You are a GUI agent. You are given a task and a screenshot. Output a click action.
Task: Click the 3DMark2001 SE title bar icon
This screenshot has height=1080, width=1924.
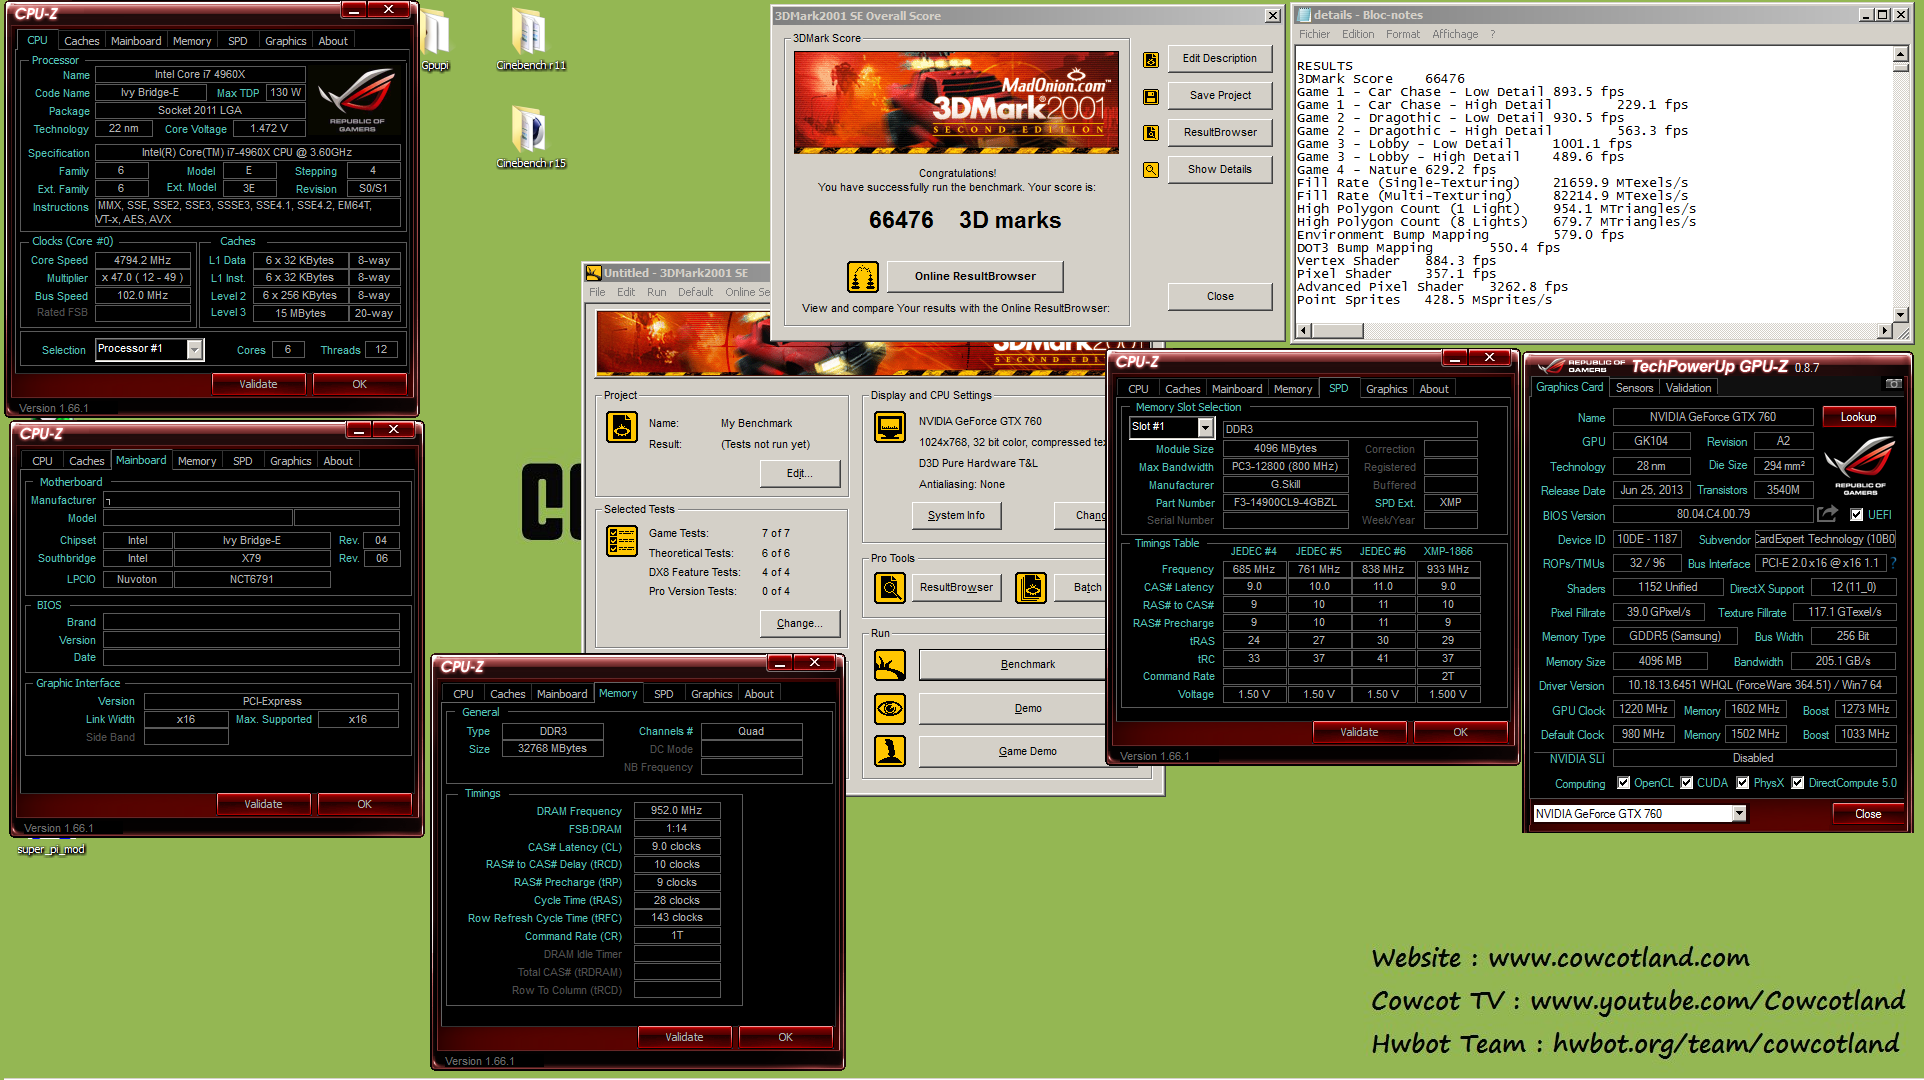pos(594,273)
